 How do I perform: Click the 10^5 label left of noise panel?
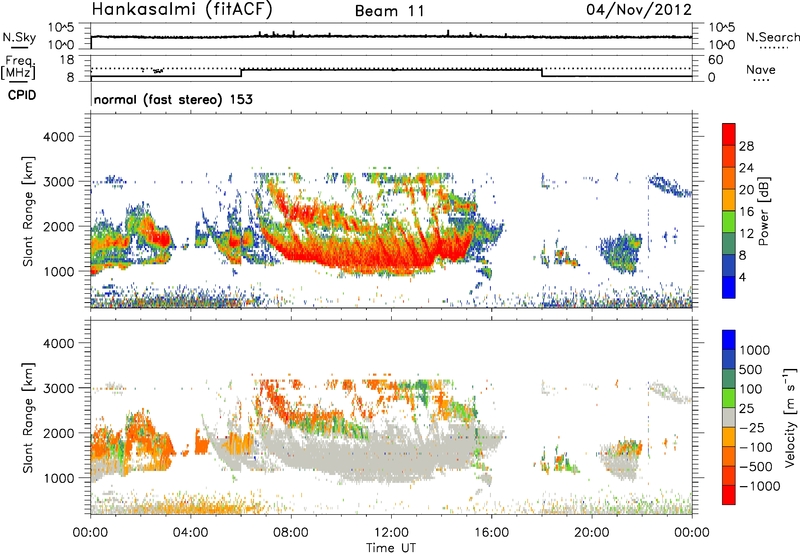[61, 28]
